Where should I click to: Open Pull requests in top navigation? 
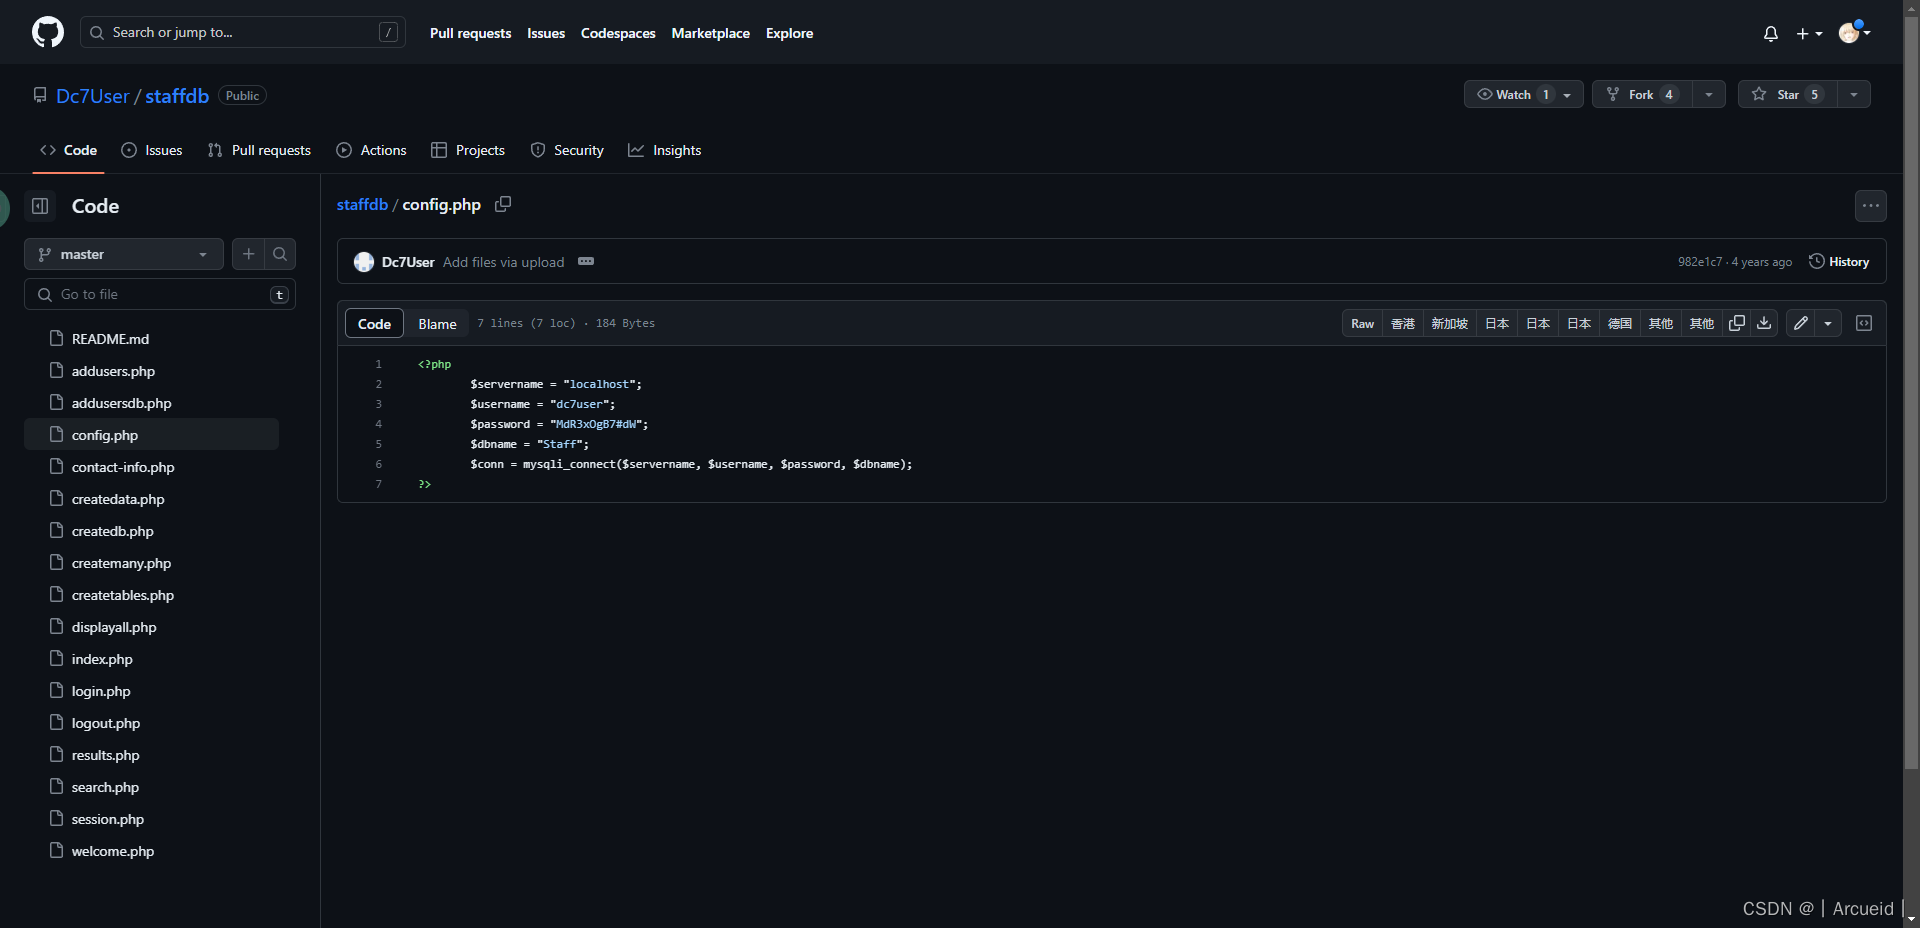click(470, 33)
